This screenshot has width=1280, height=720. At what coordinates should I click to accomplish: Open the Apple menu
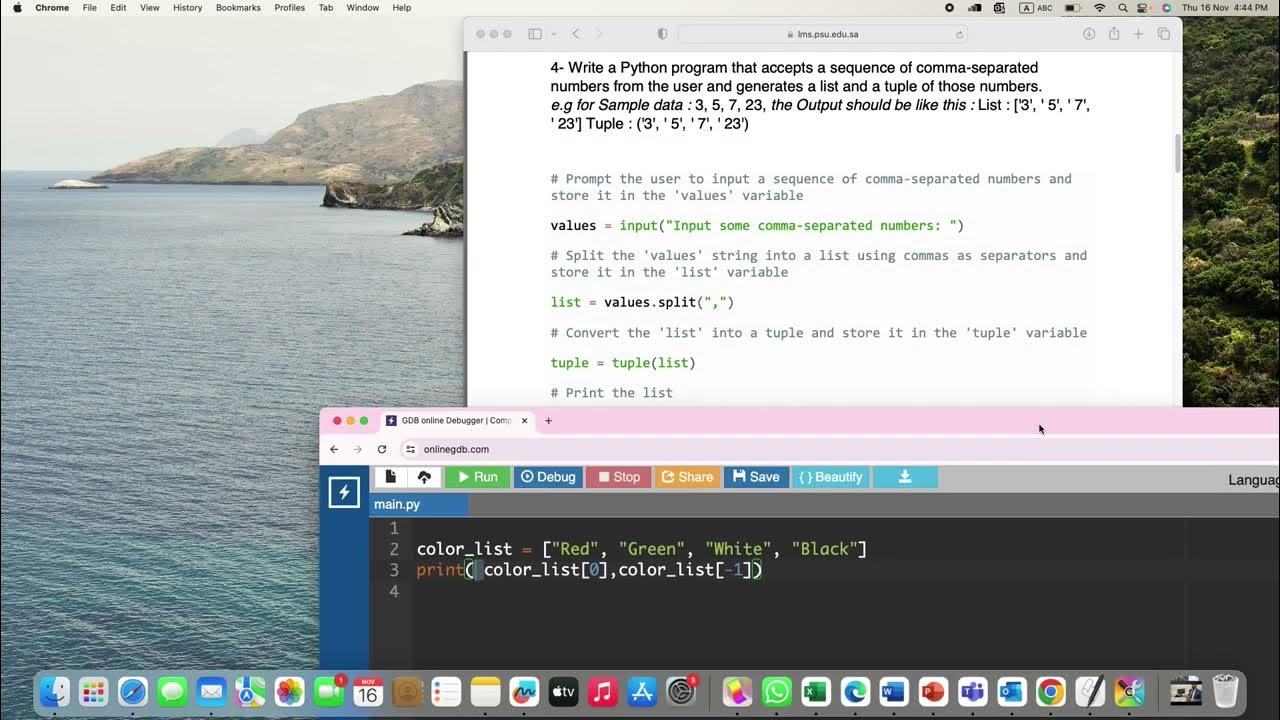[x=17, y=7]
